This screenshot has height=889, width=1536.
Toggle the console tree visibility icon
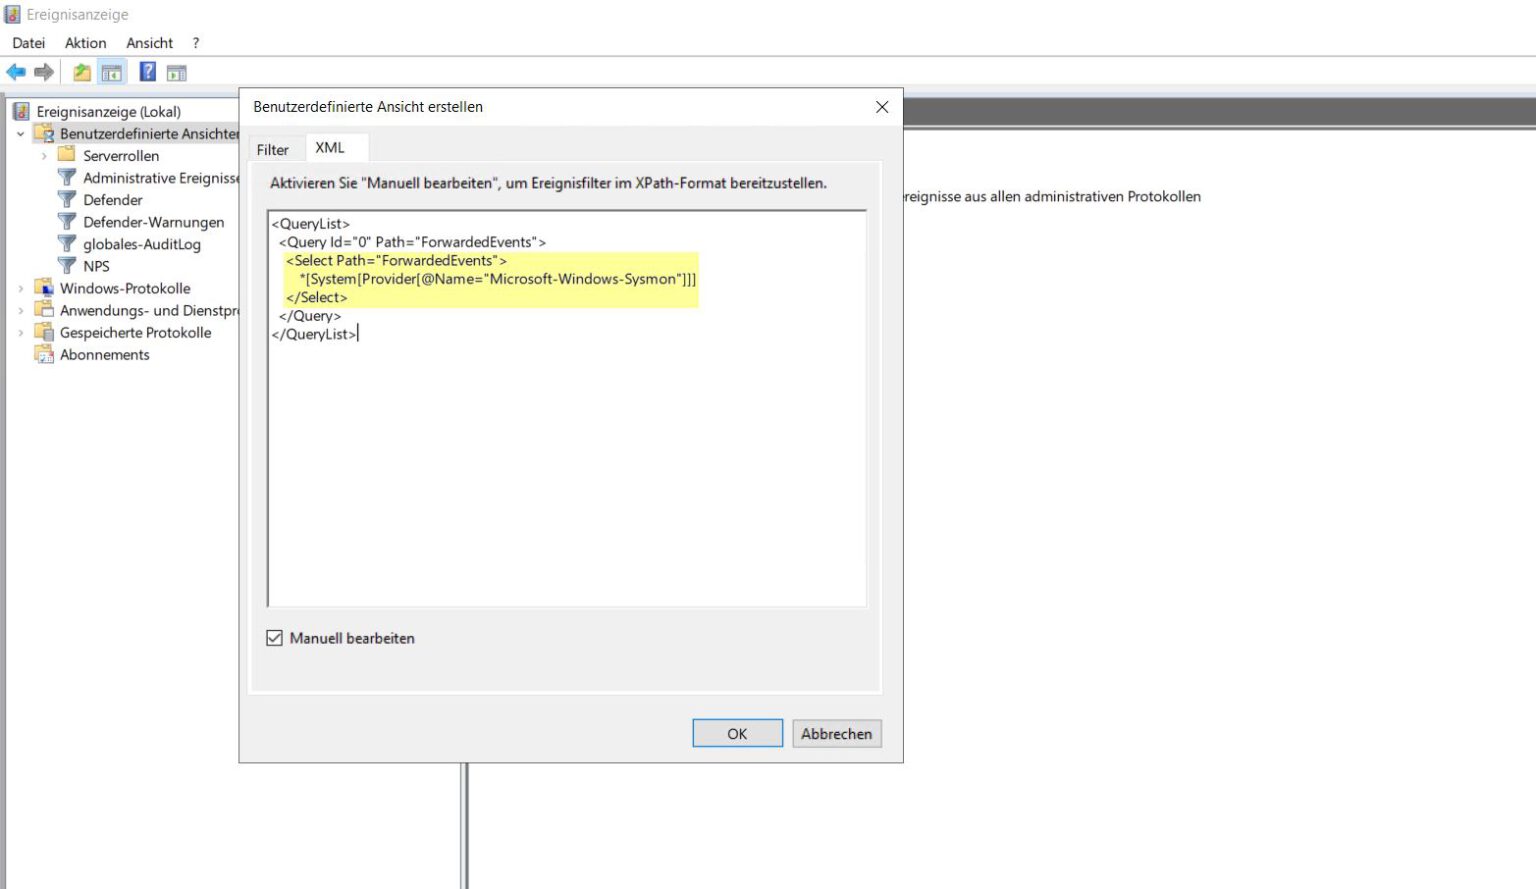[113, 71]
